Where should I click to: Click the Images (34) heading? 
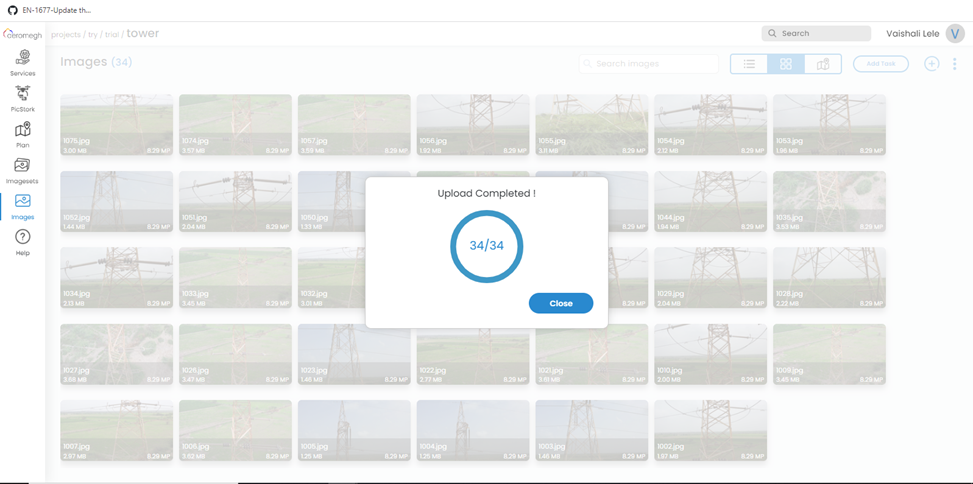point(96,62)
